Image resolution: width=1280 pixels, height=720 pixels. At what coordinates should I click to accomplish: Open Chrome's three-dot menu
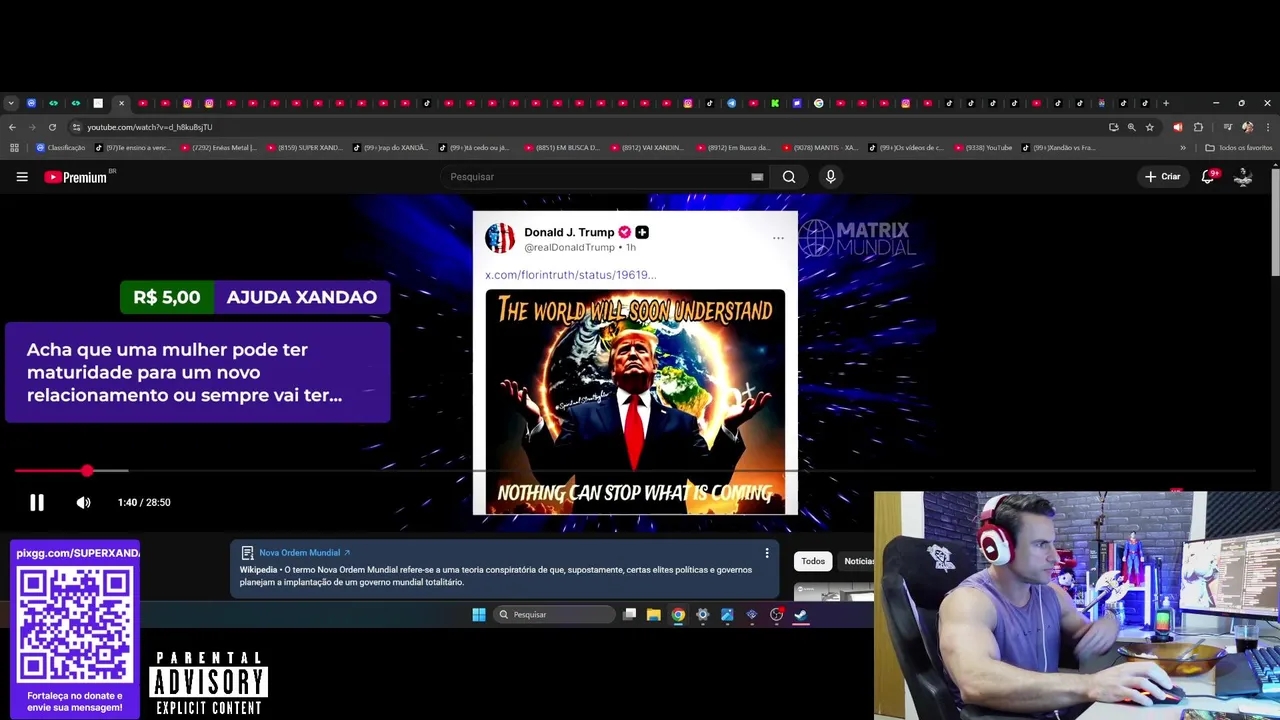pyautogui.click(x=1267, y=127)
